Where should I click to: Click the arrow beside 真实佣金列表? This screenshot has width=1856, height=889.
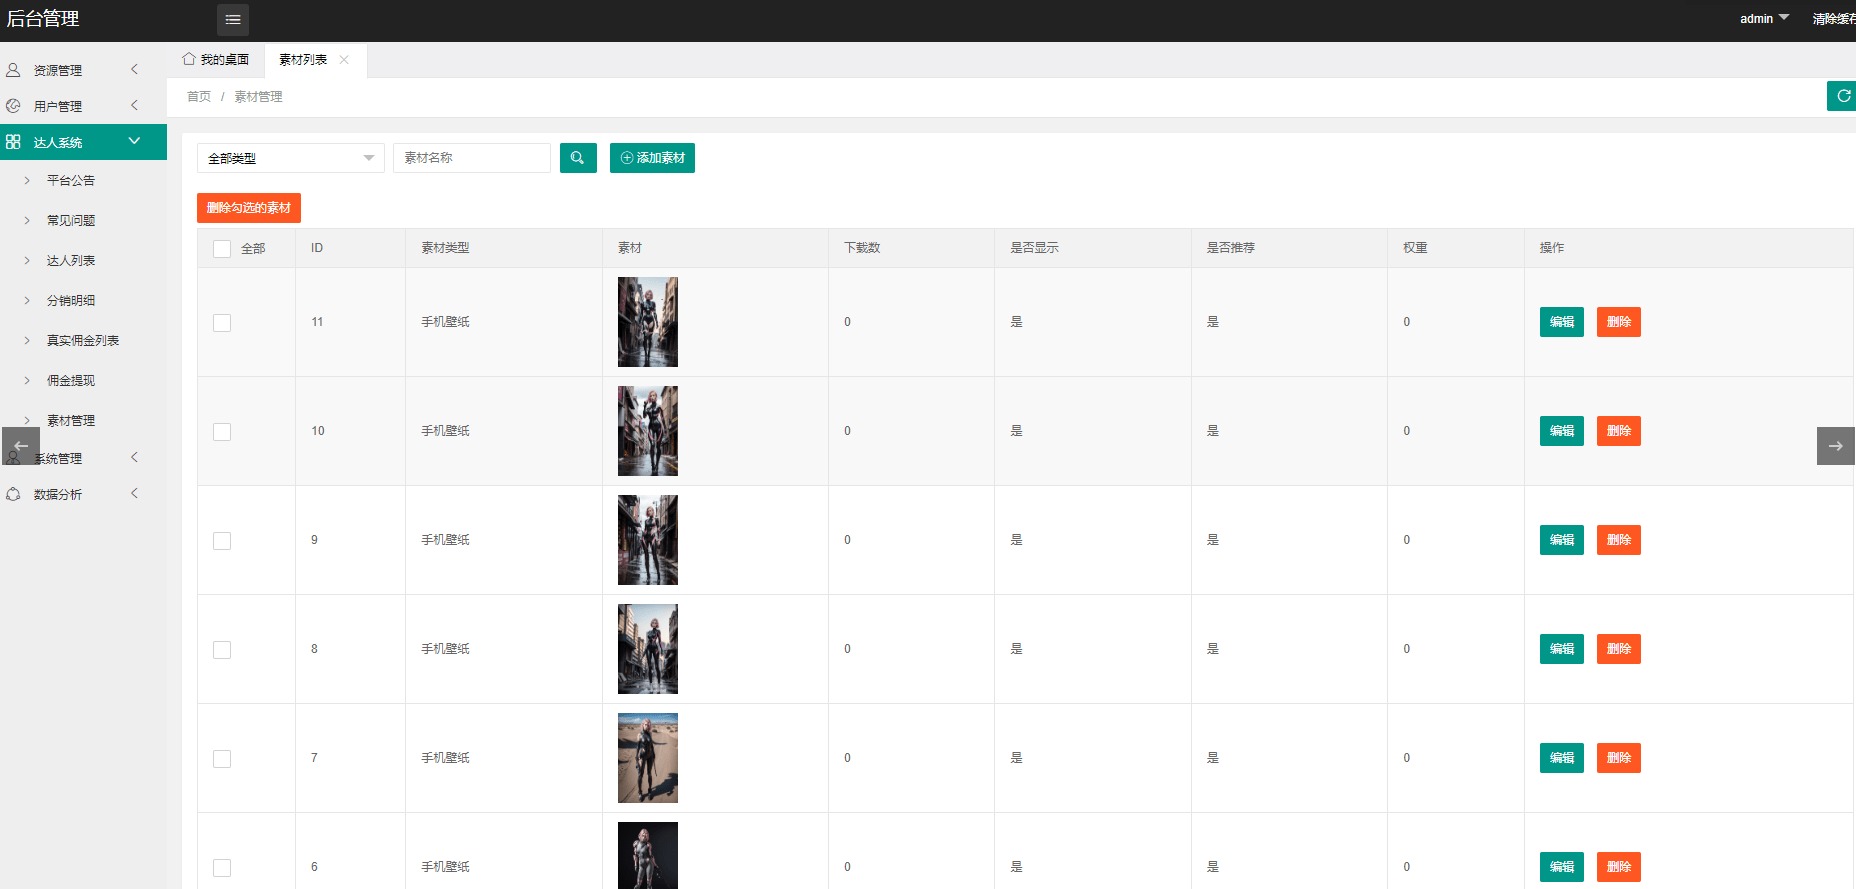pos(27,341)
